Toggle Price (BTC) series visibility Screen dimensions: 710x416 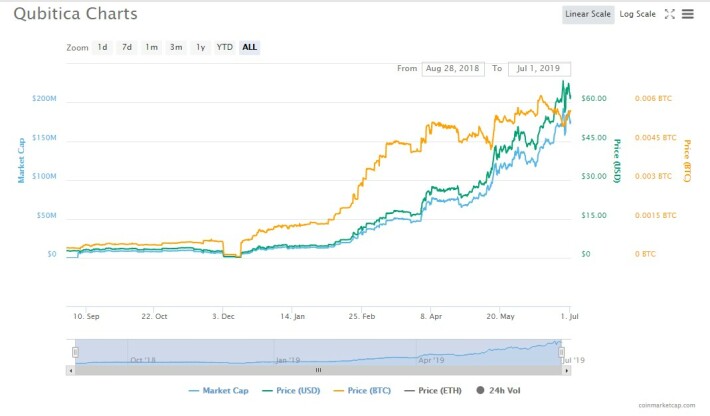362,390
